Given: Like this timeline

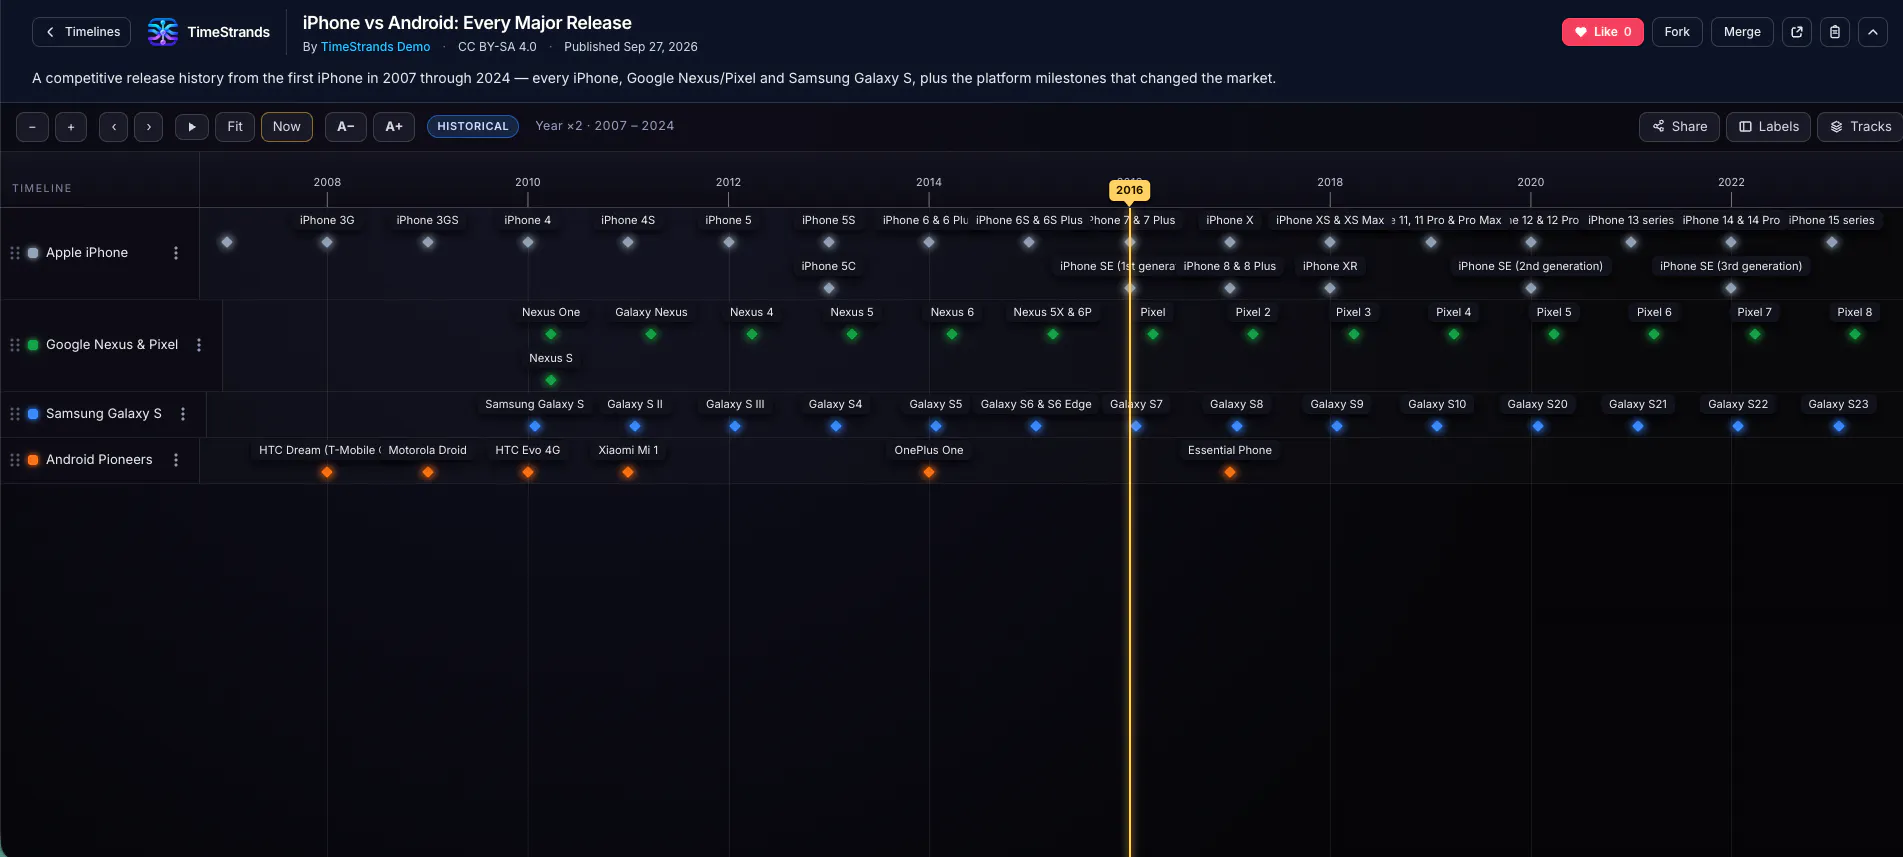Looking at the screenshot, I should click(1603, 32).
